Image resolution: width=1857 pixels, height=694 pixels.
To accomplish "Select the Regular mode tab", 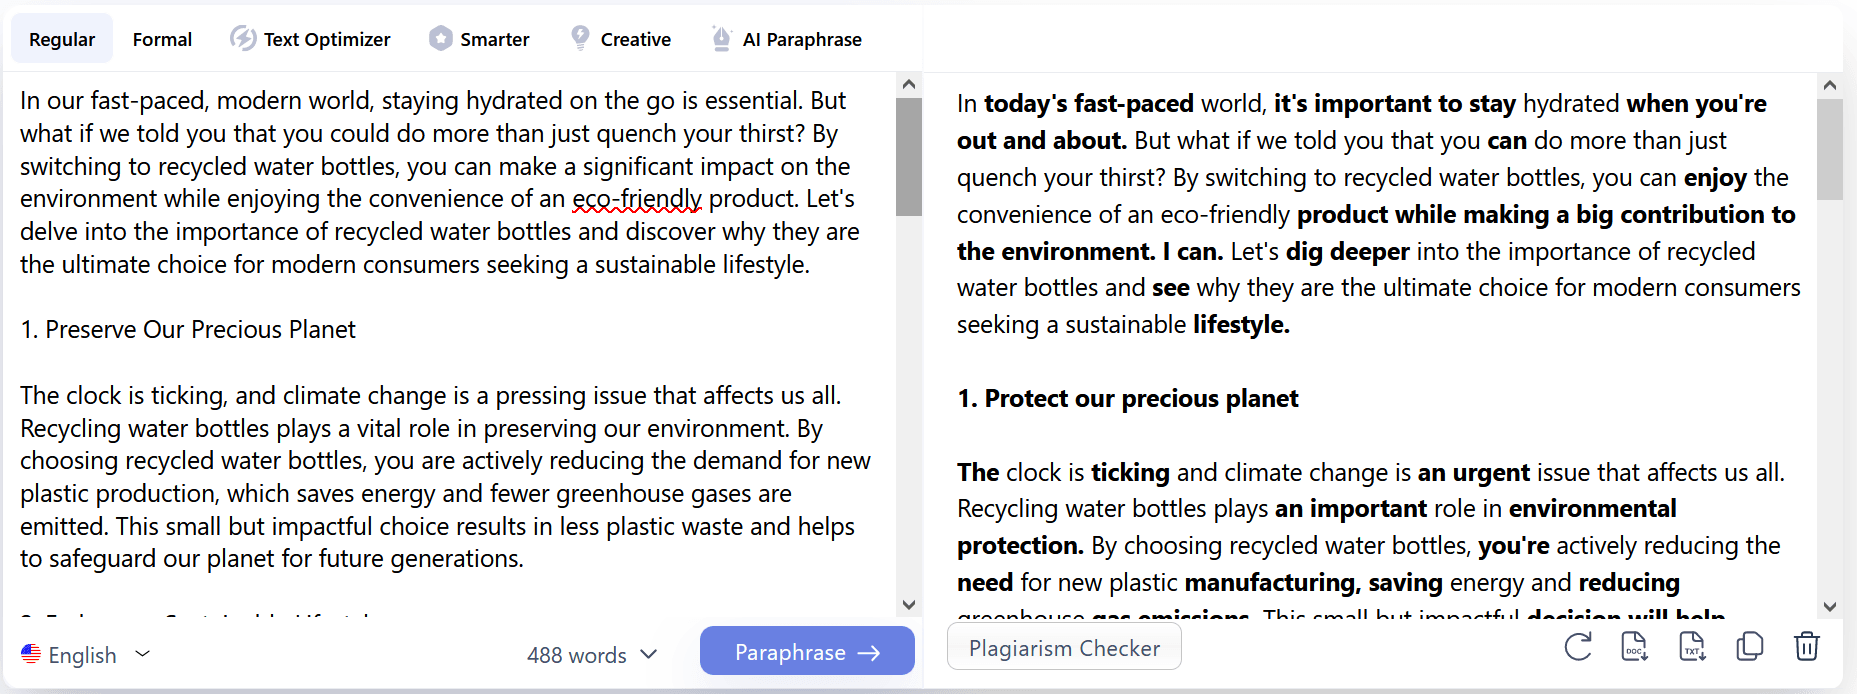I will (x=62, y=39).
